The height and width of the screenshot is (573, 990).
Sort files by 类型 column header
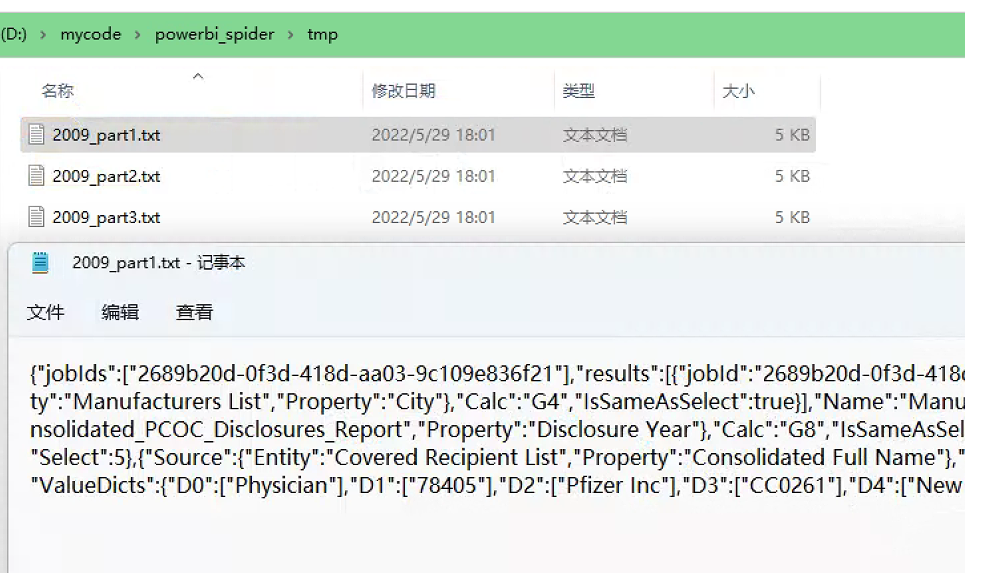(x=578, y=91)
